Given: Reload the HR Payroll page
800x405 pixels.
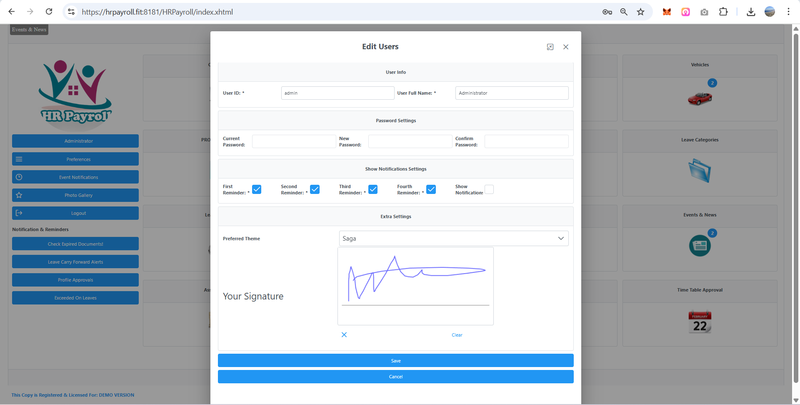Looking at the screenshot, I should tap(48, 12).
